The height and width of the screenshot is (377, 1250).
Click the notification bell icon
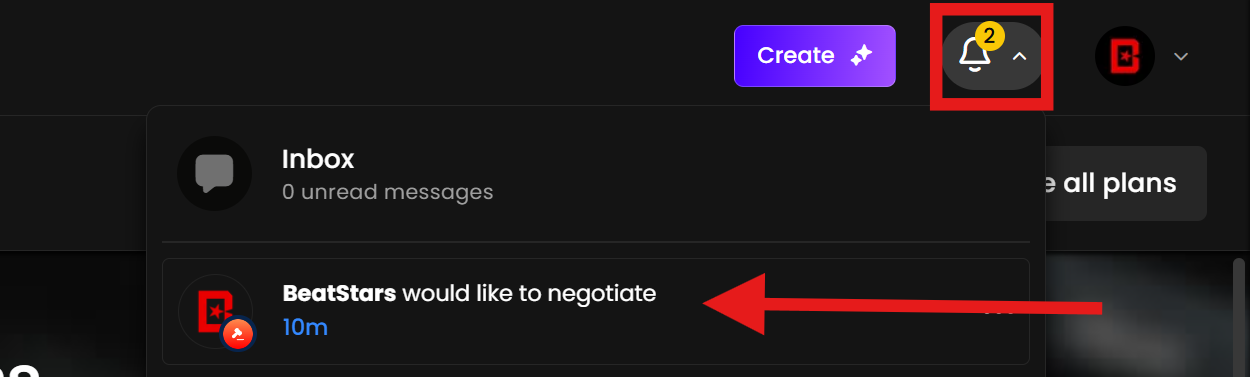tap(974, 55)
